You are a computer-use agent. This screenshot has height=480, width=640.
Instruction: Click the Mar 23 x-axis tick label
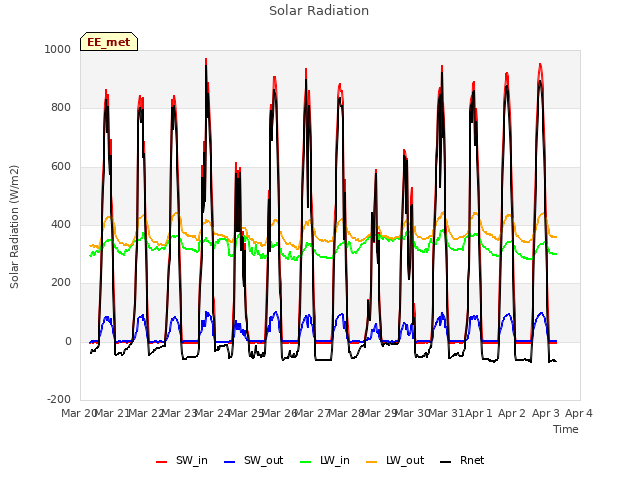click(180, 413)
